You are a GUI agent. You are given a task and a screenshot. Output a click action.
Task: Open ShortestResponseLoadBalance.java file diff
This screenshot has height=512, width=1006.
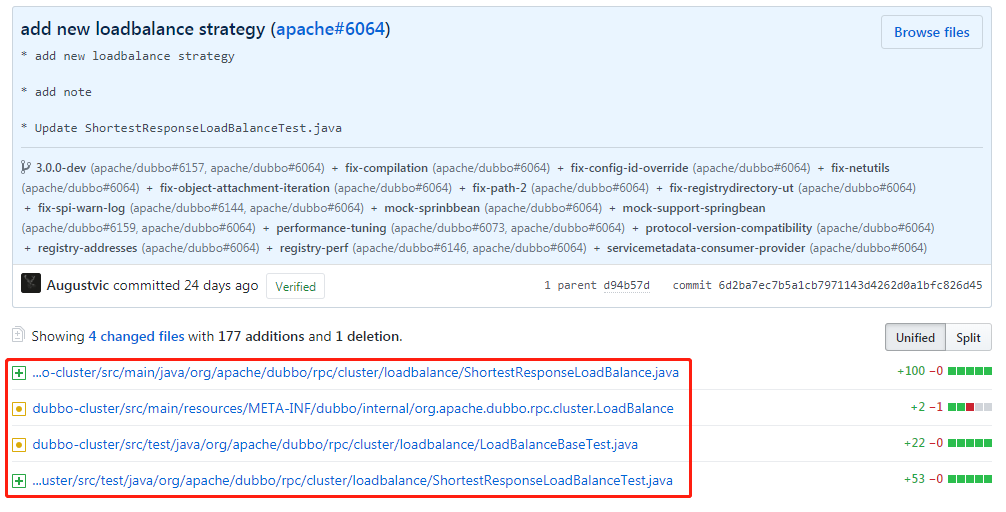[355, 372]
